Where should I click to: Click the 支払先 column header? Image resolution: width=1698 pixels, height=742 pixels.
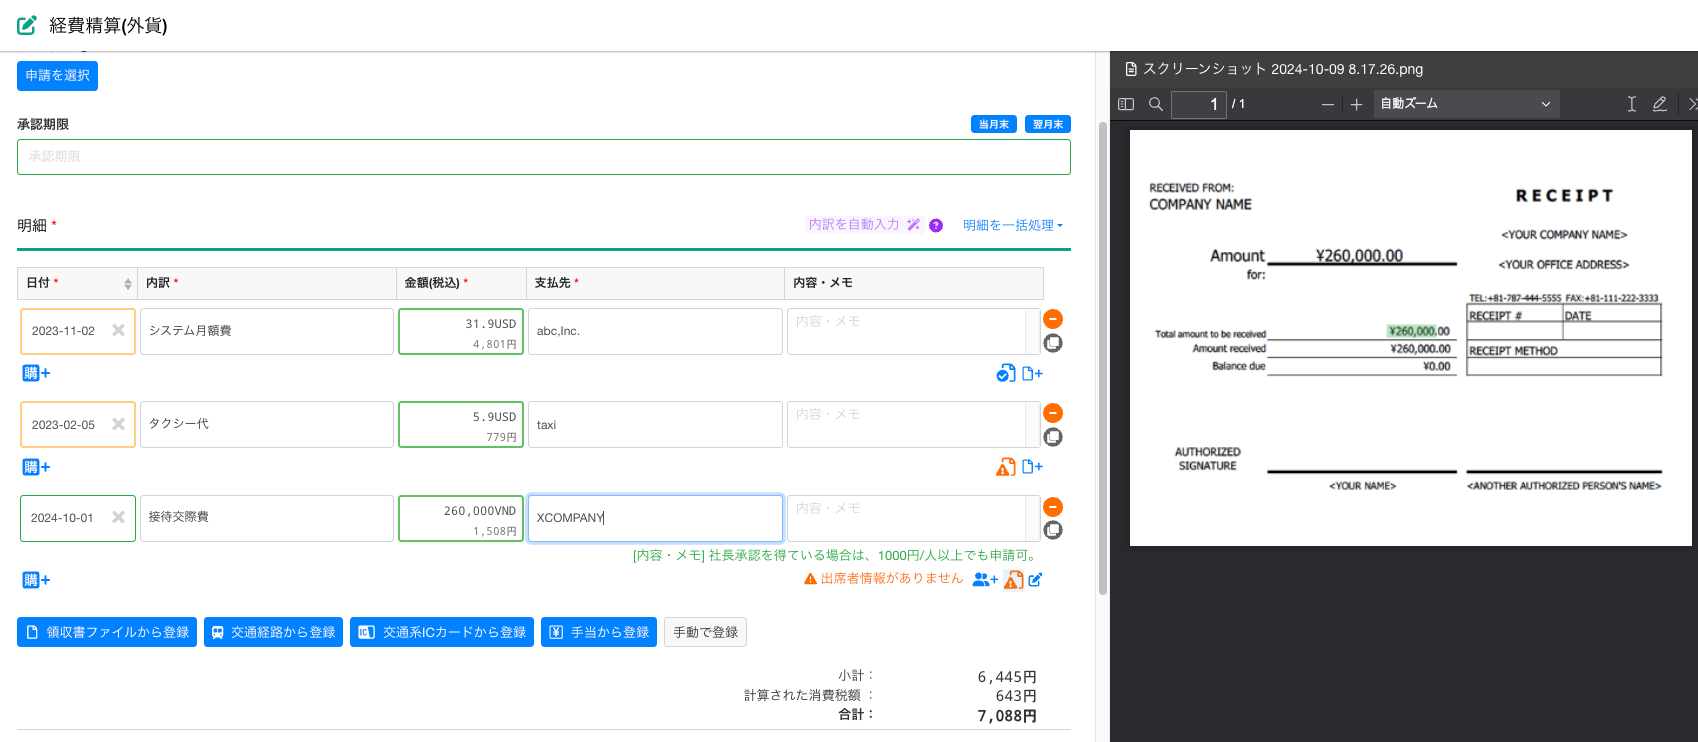[x=655, y=283]
